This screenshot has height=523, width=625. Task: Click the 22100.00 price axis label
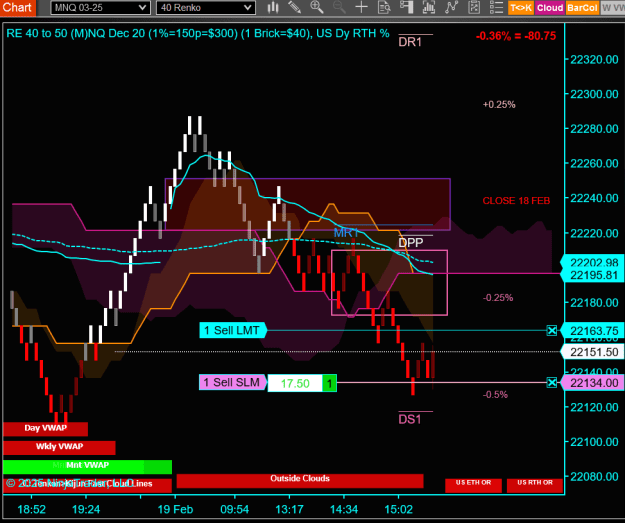594,442
